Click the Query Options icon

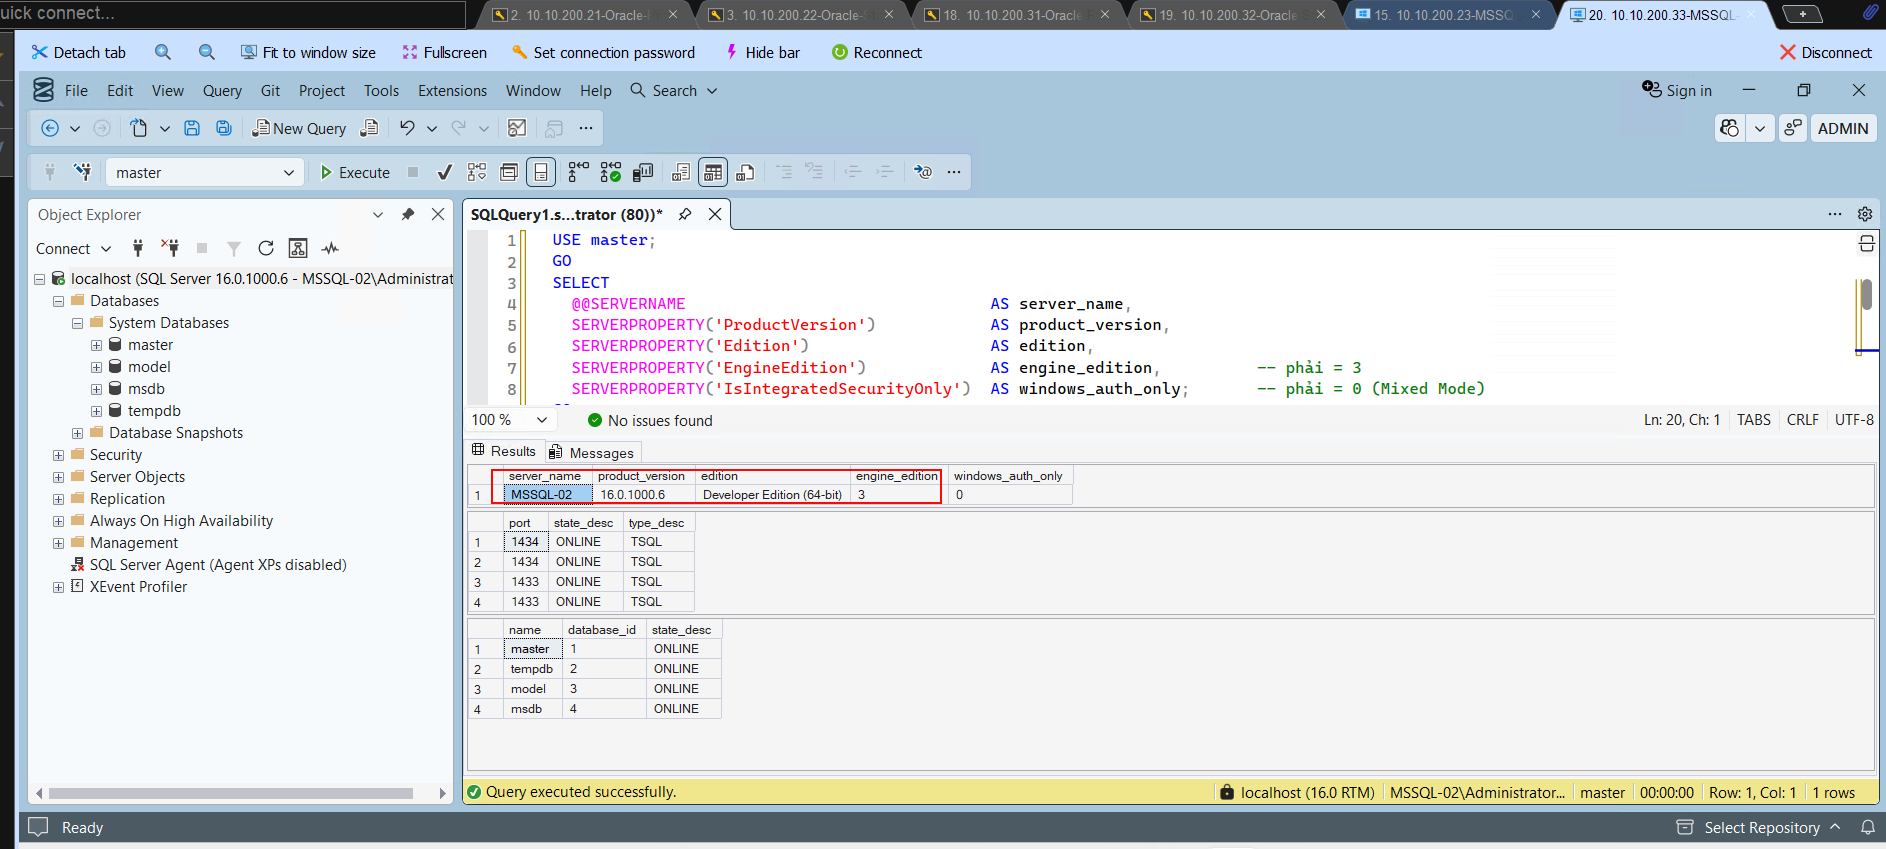(509, 172)
